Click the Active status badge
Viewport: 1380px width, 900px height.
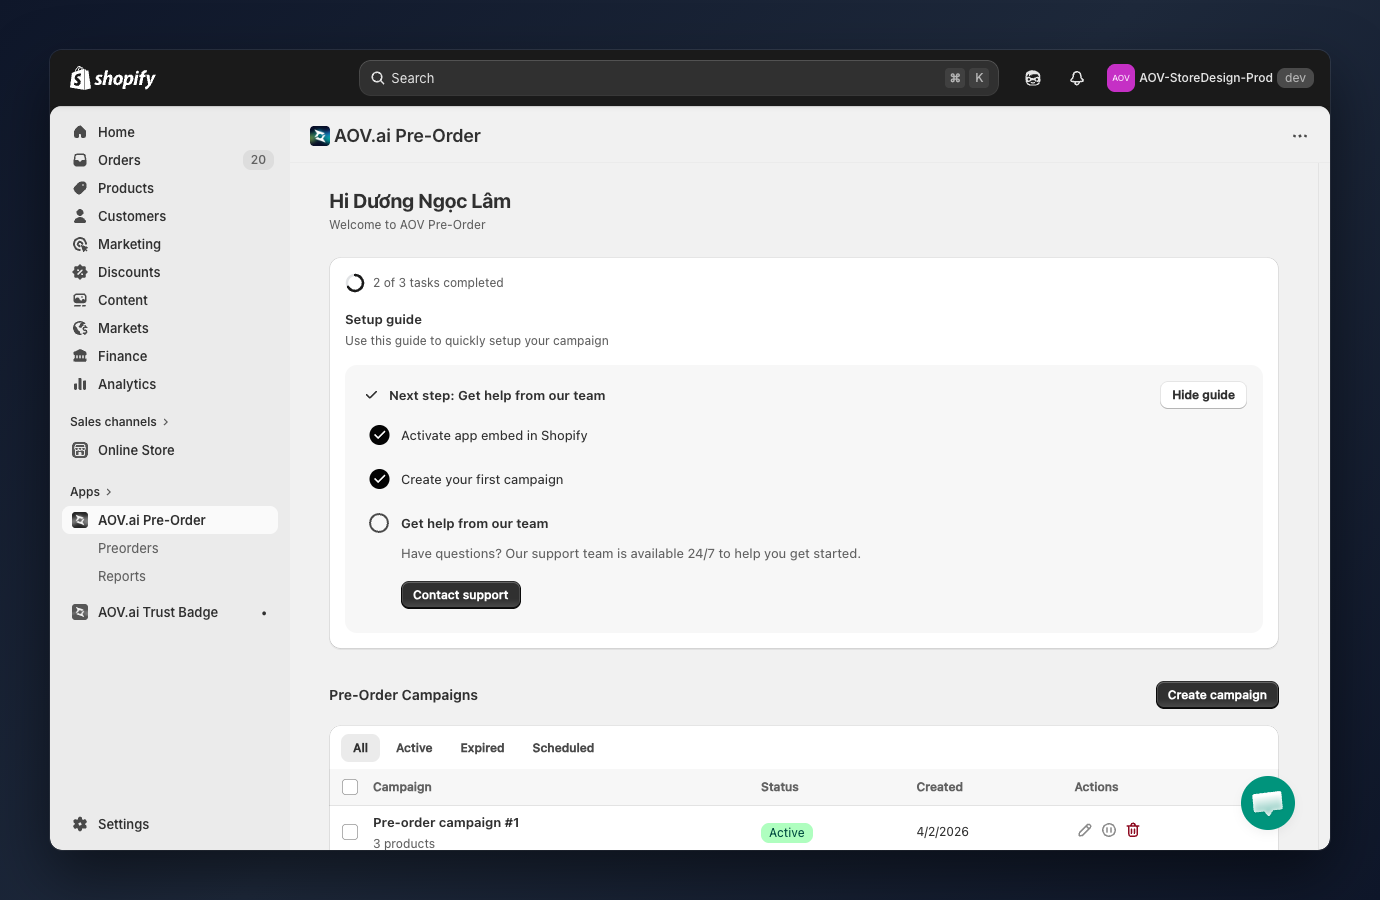787,833
